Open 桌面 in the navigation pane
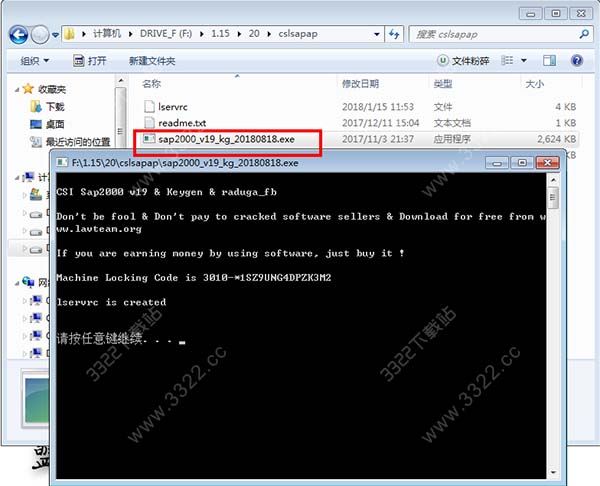Screen dimensions: 600x486 click(55, 124)
